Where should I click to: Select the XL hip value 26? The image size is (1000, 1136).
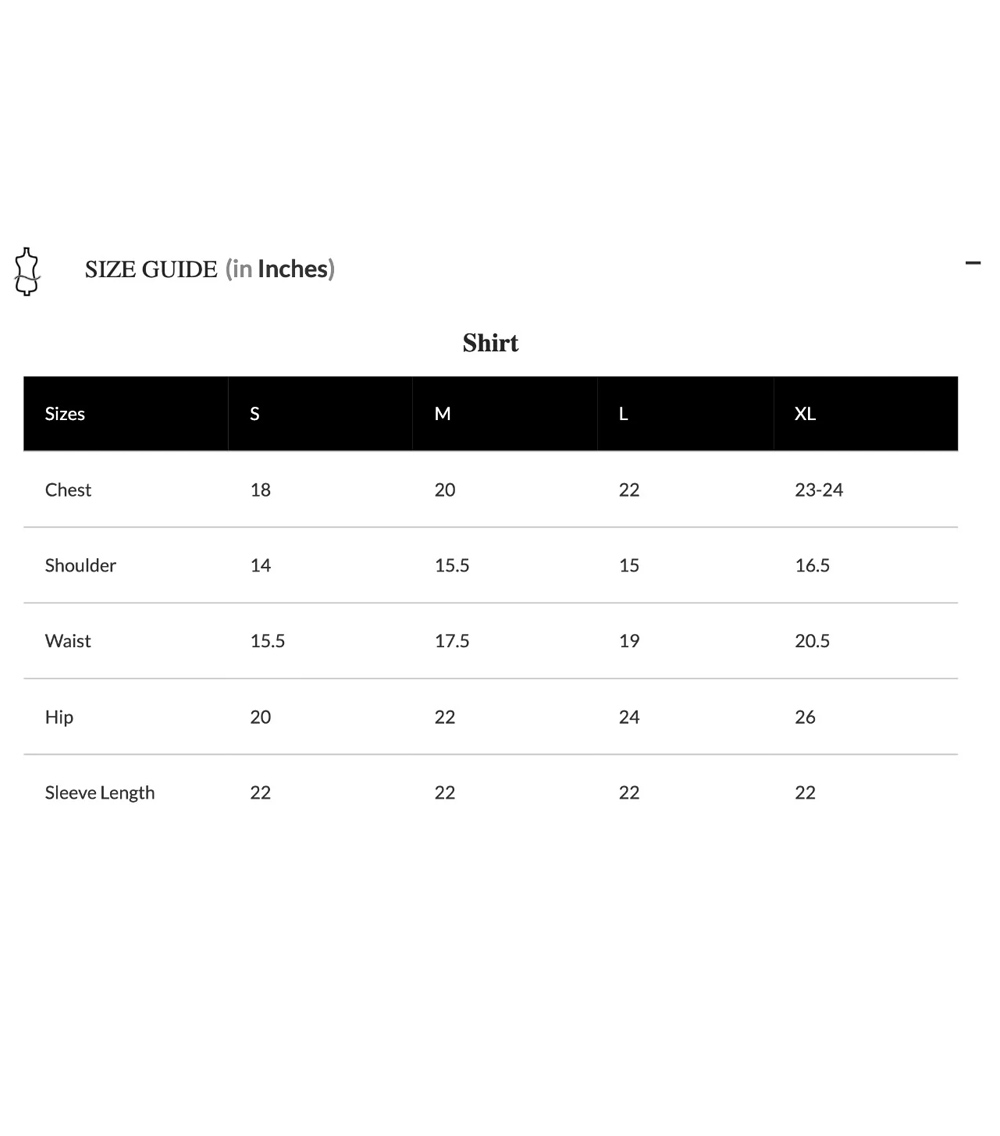tap(805, 717)
